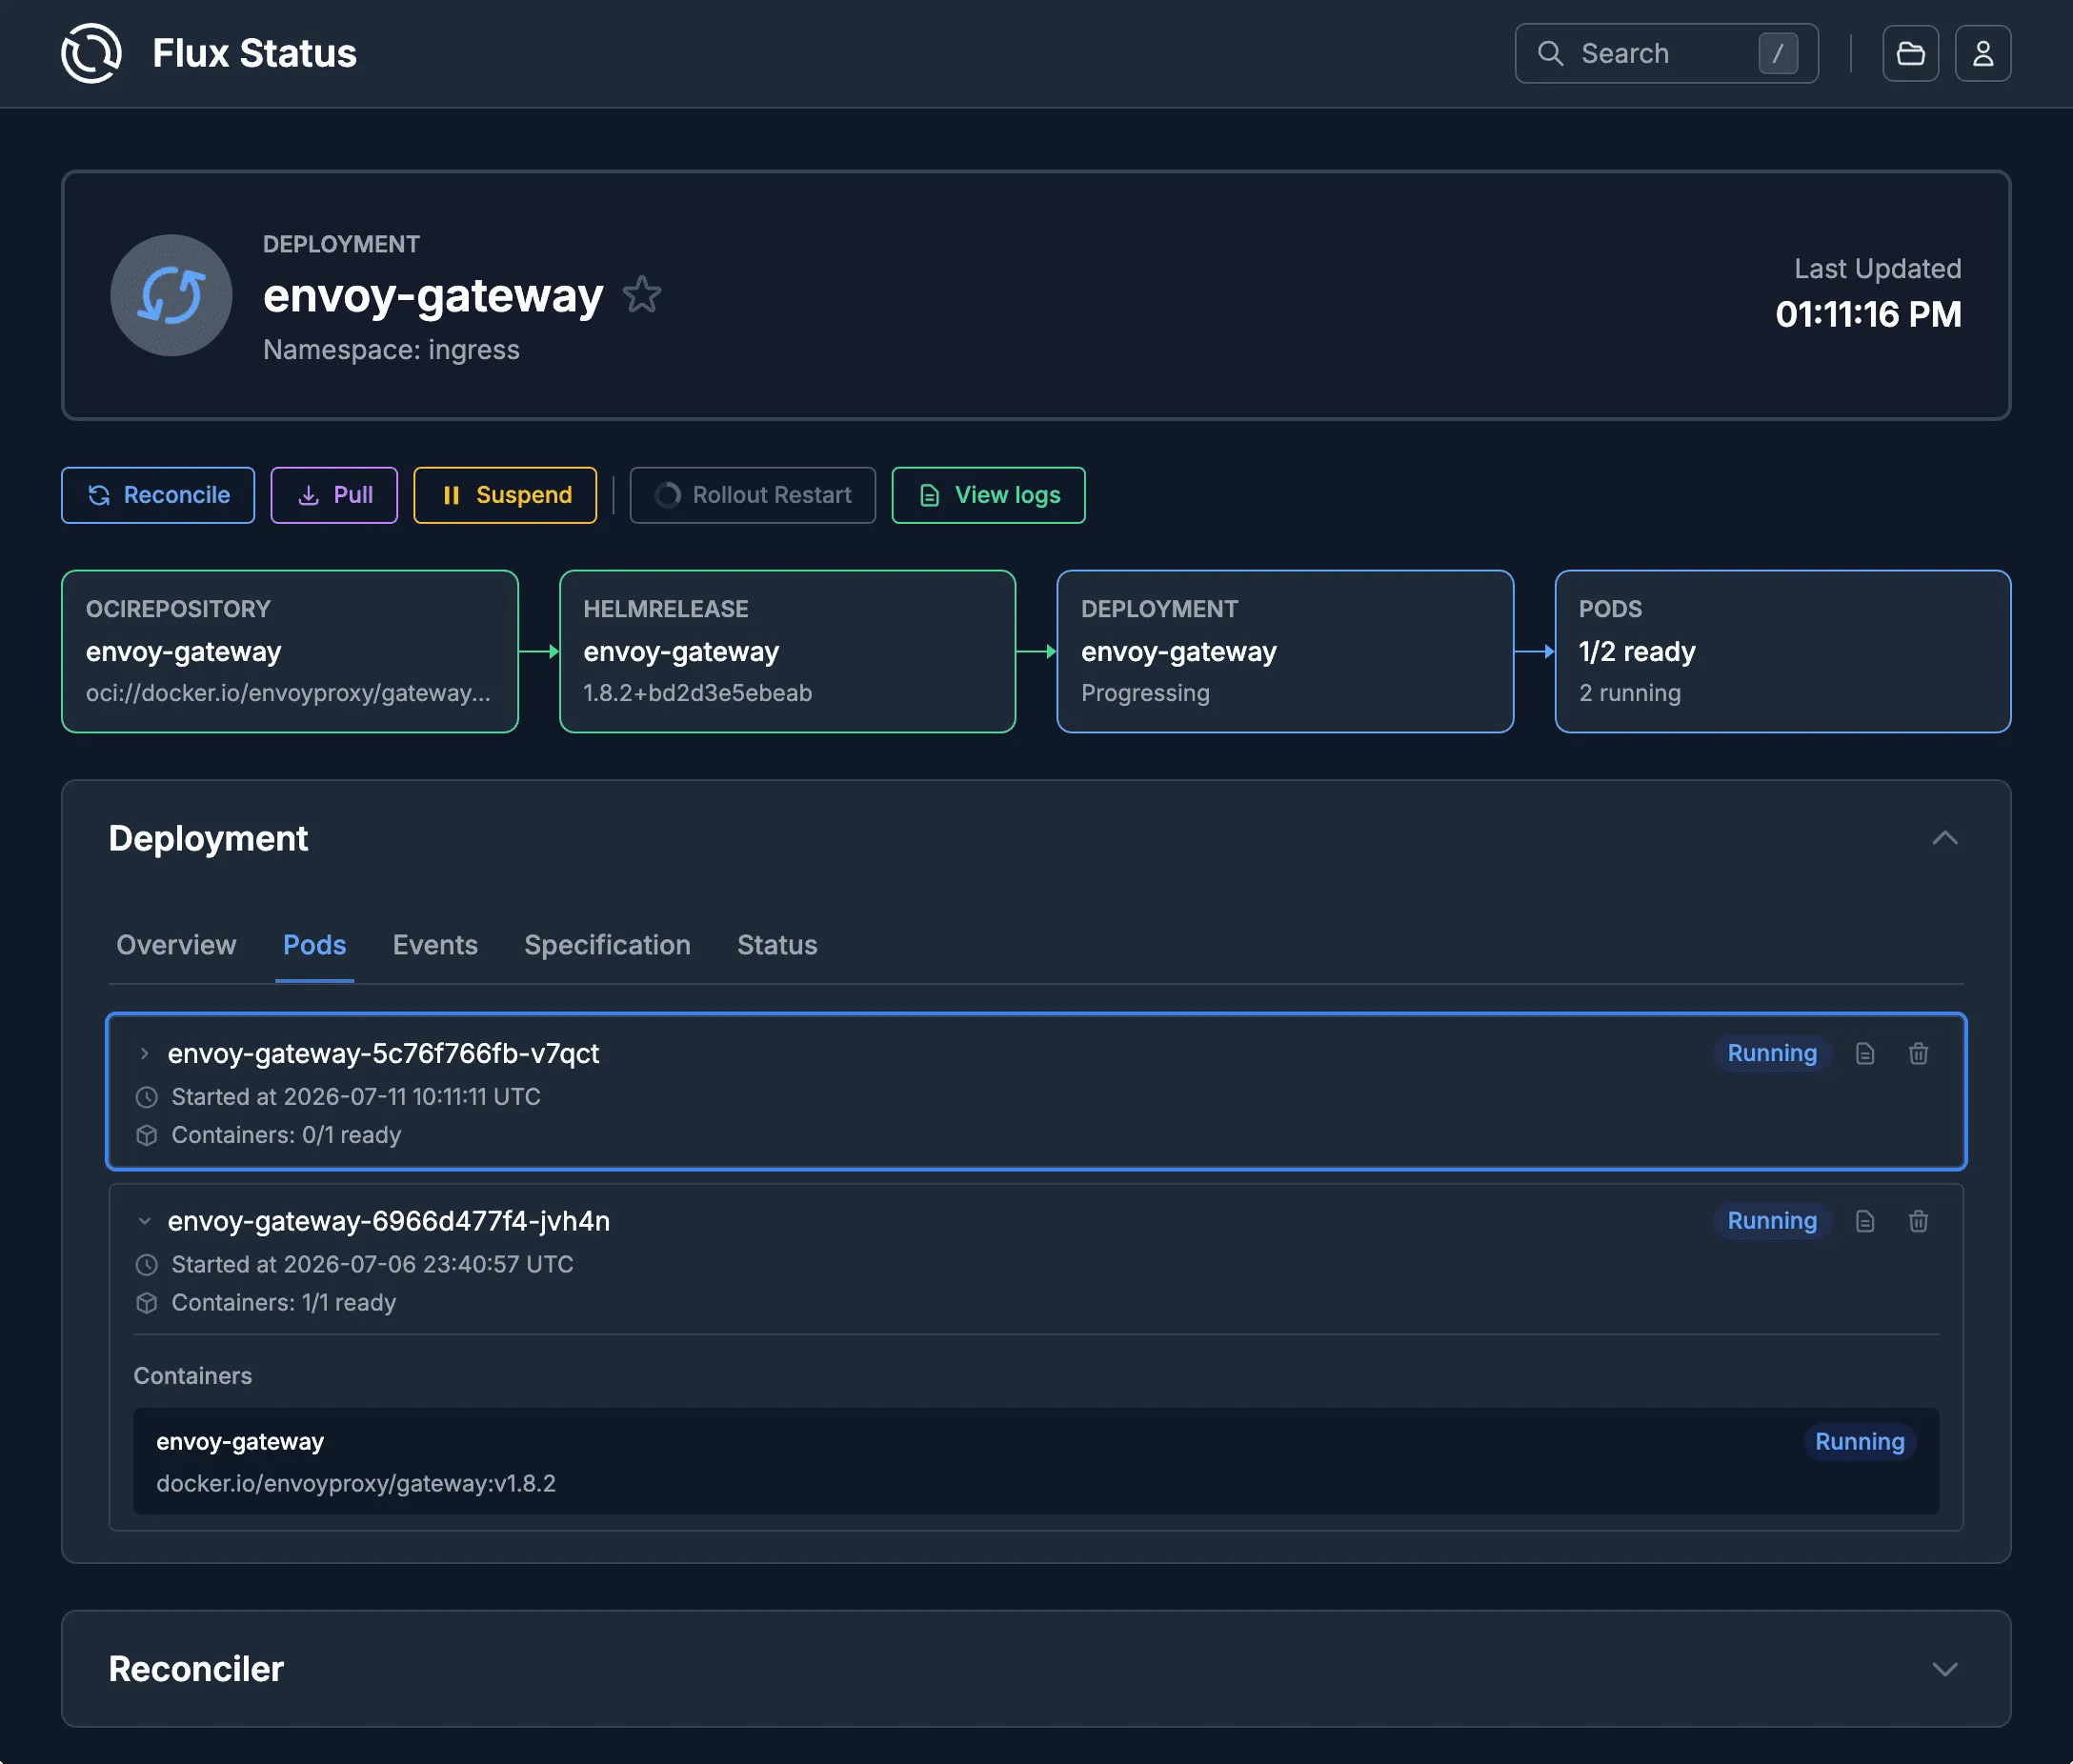The height and width of the screenshot is (1764, 2073).
Task: Click clock icon beside 10:11:11 UTC start time
Action: click(146, 1097)
